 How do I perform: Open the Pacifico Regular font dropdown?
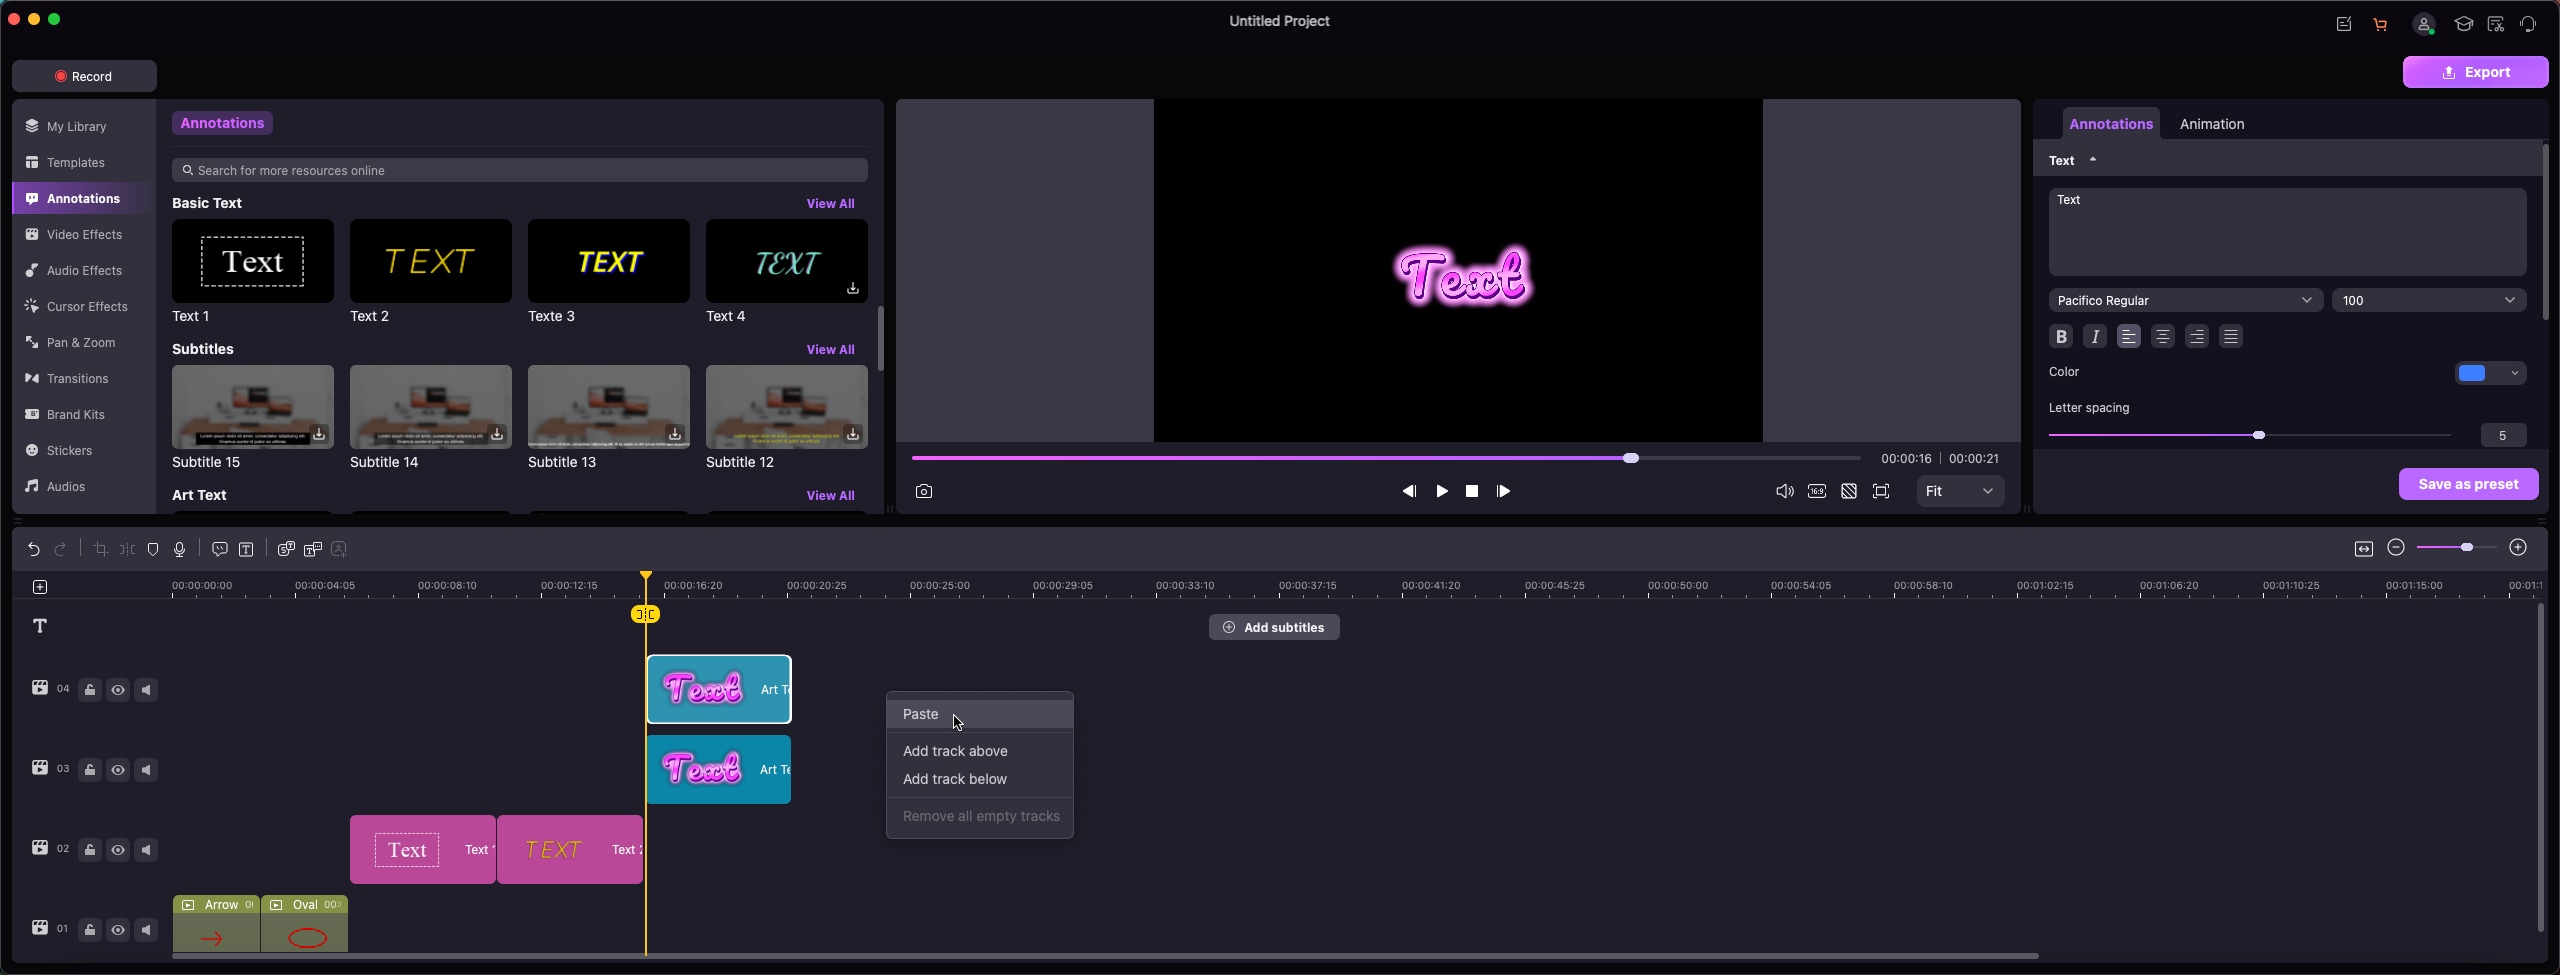[2185, 300]
